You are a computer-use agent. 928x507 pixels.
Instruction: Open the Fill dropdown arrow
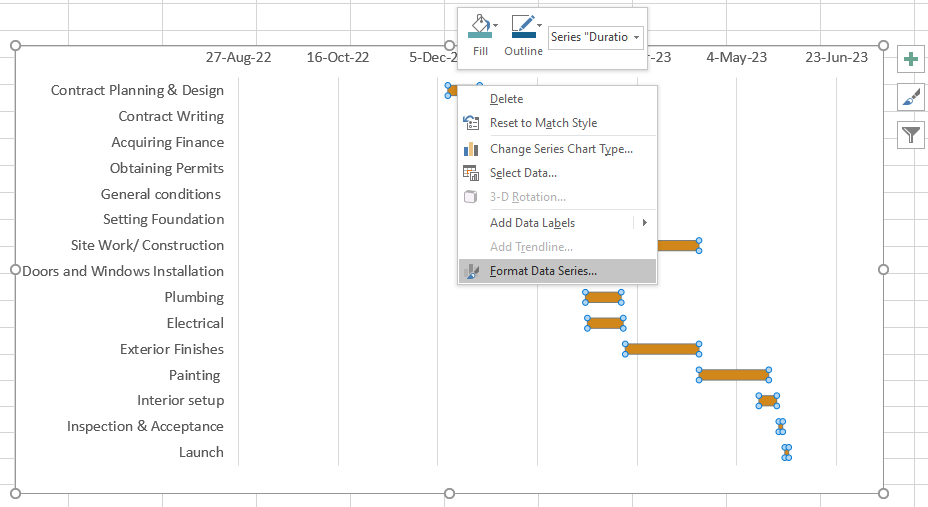496,25
